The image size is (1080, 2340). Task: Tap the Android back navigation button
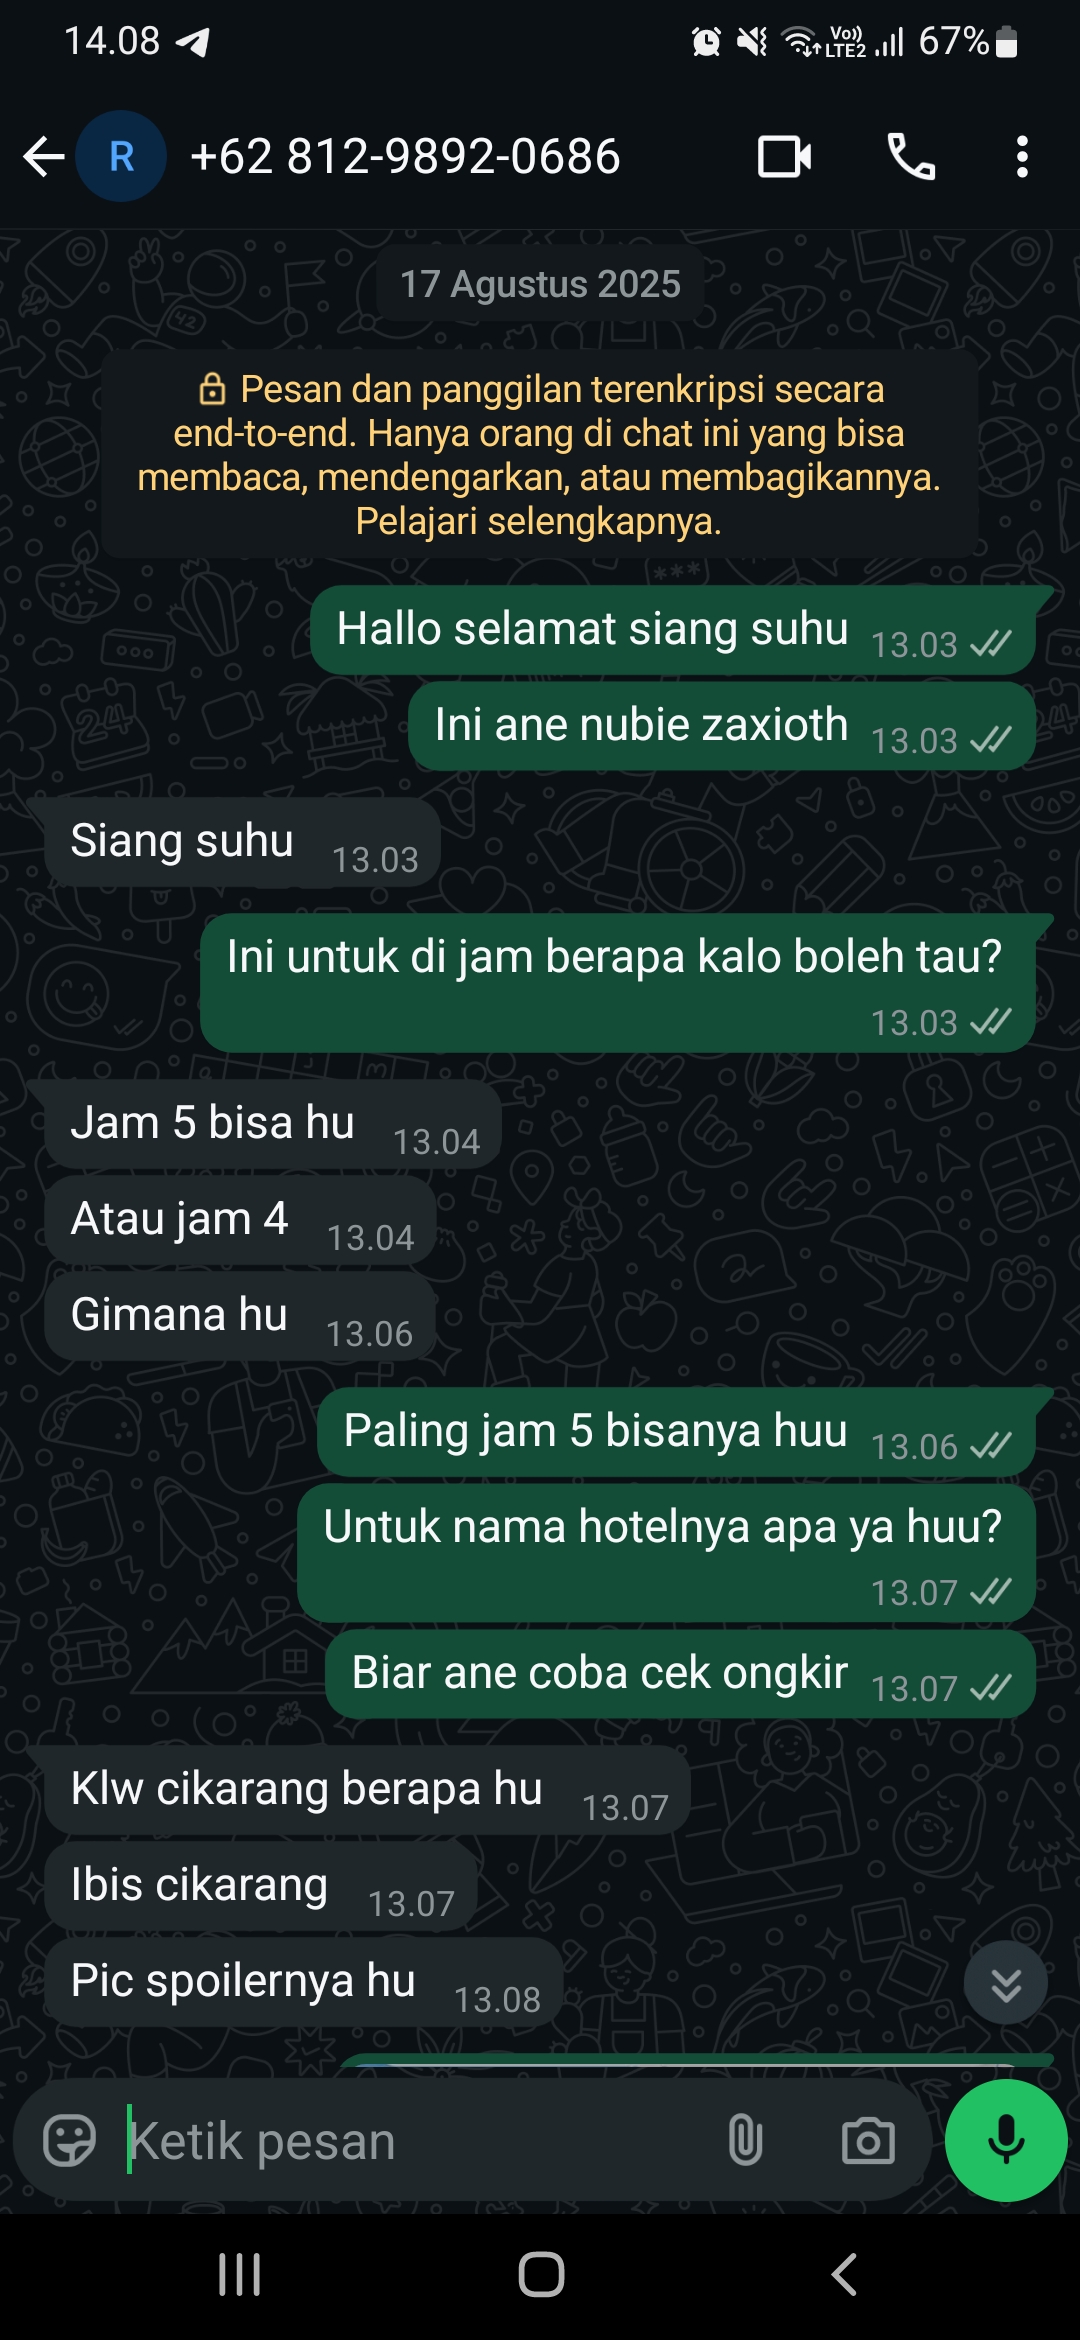coord(844,2274)
